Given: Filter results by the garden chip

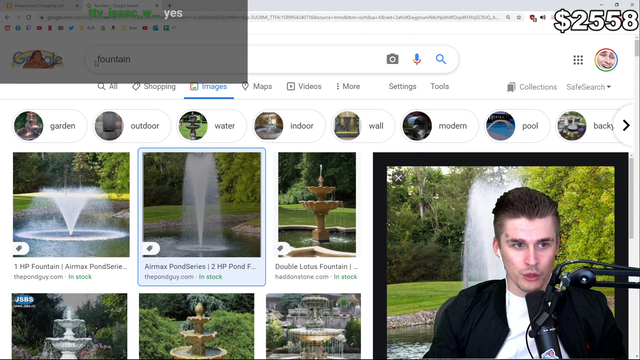Looking at the screenshot, I should pos(49,126).
